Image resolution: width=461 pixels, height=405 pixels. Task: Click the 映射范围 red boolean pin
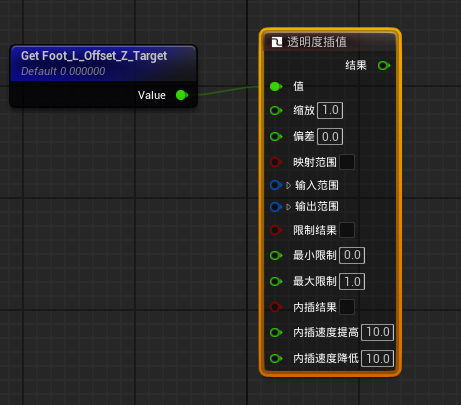pyautogui.click(x=276, y=162)
